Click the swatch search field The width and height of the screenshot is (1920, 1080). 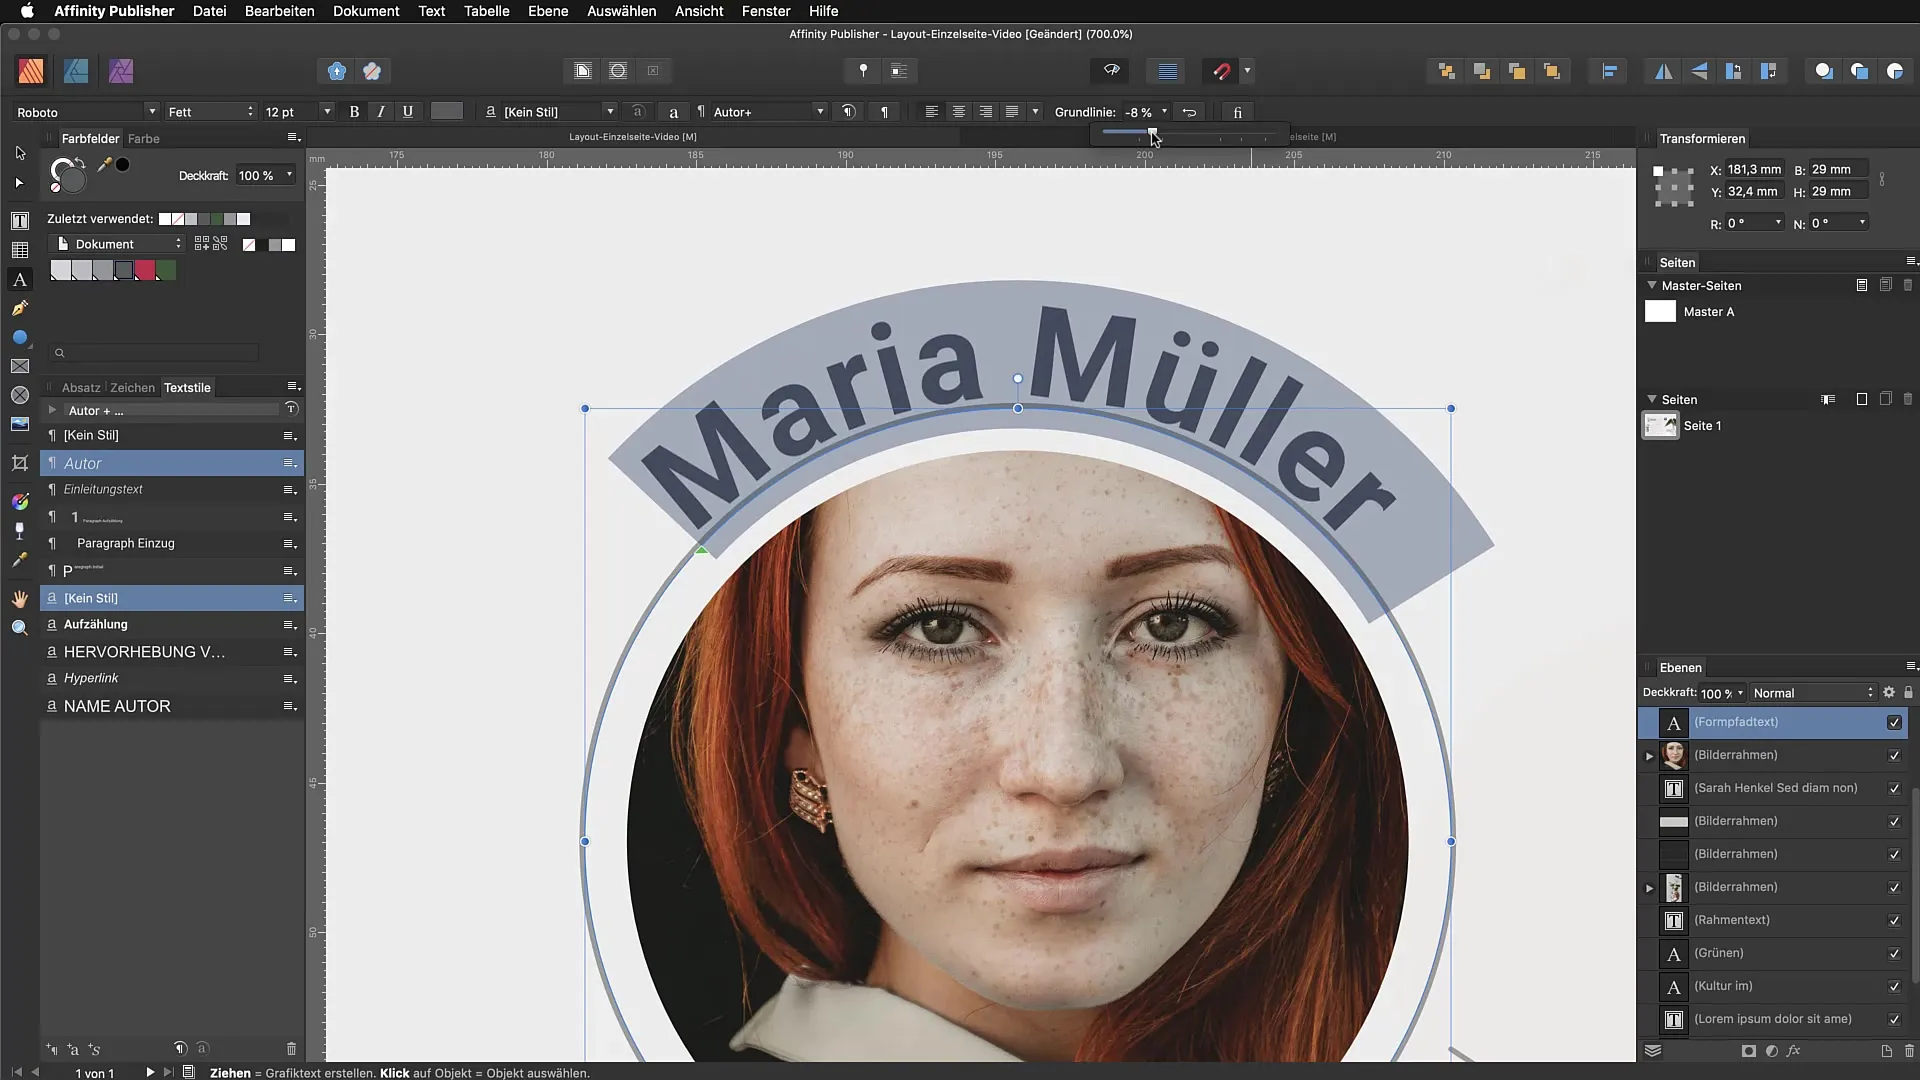click(x=154, y=352)
